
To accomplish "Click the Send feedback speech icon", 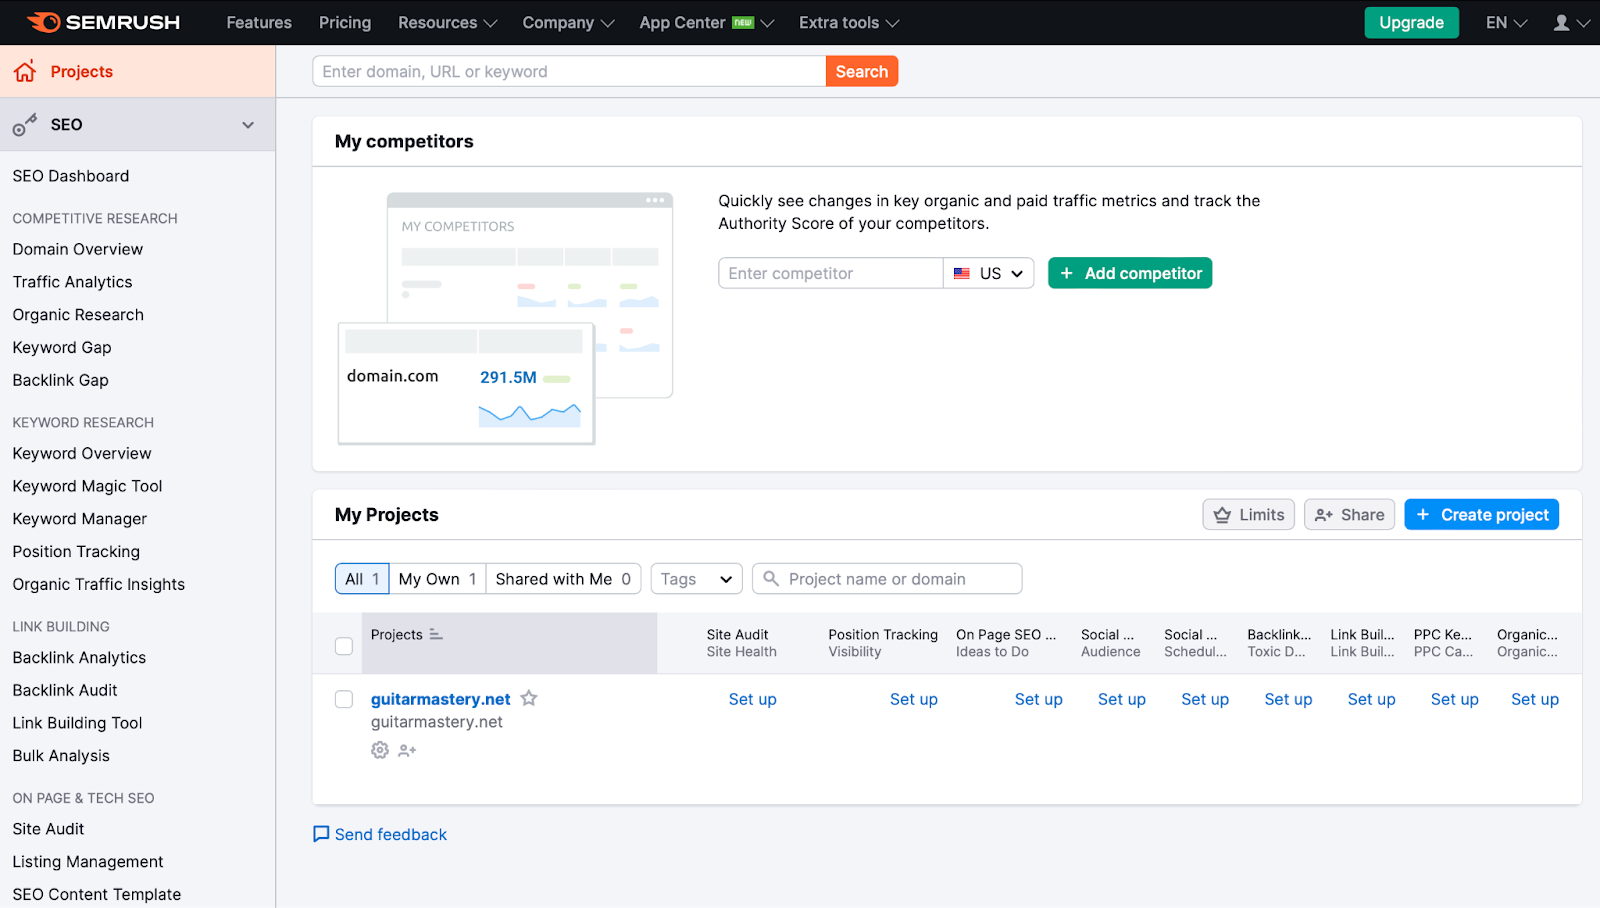I will [321, 834].
